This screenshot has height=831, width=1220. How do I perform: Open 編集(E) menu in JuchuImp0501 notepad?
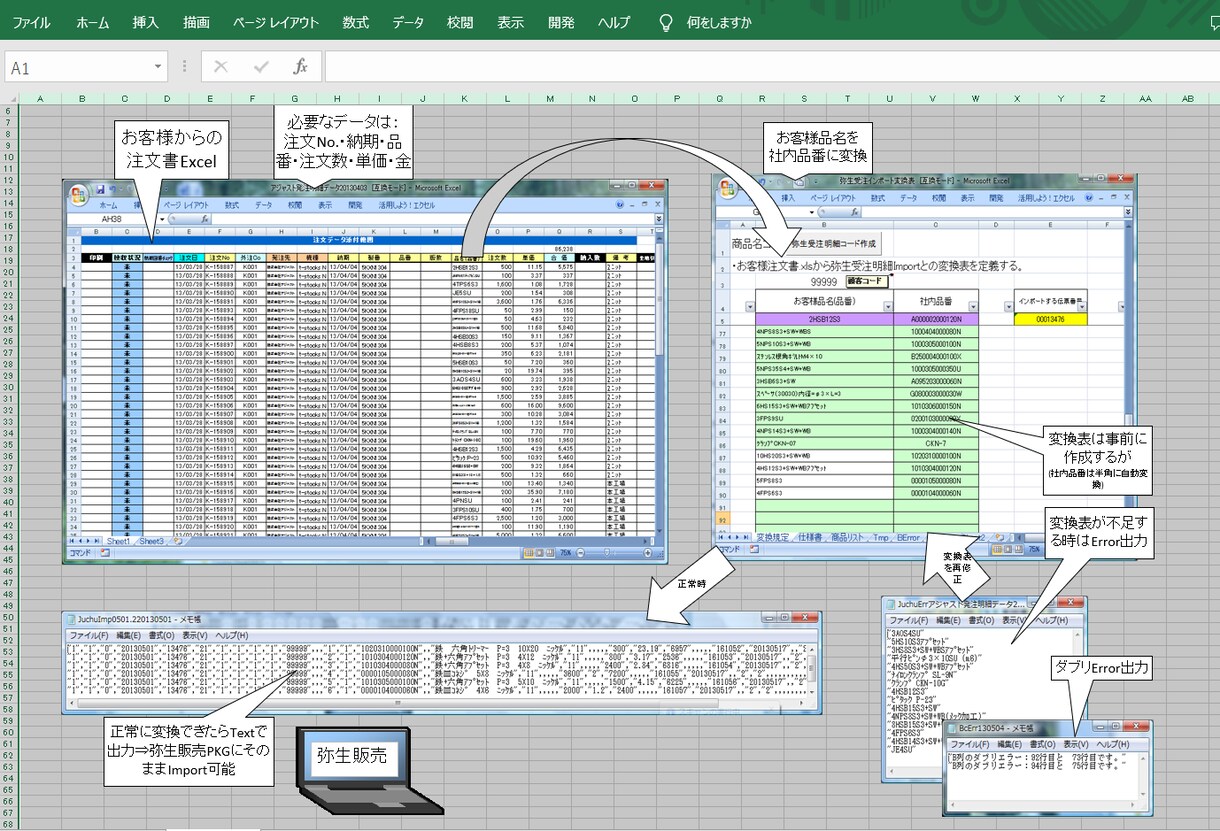click(x=128, y=635)
